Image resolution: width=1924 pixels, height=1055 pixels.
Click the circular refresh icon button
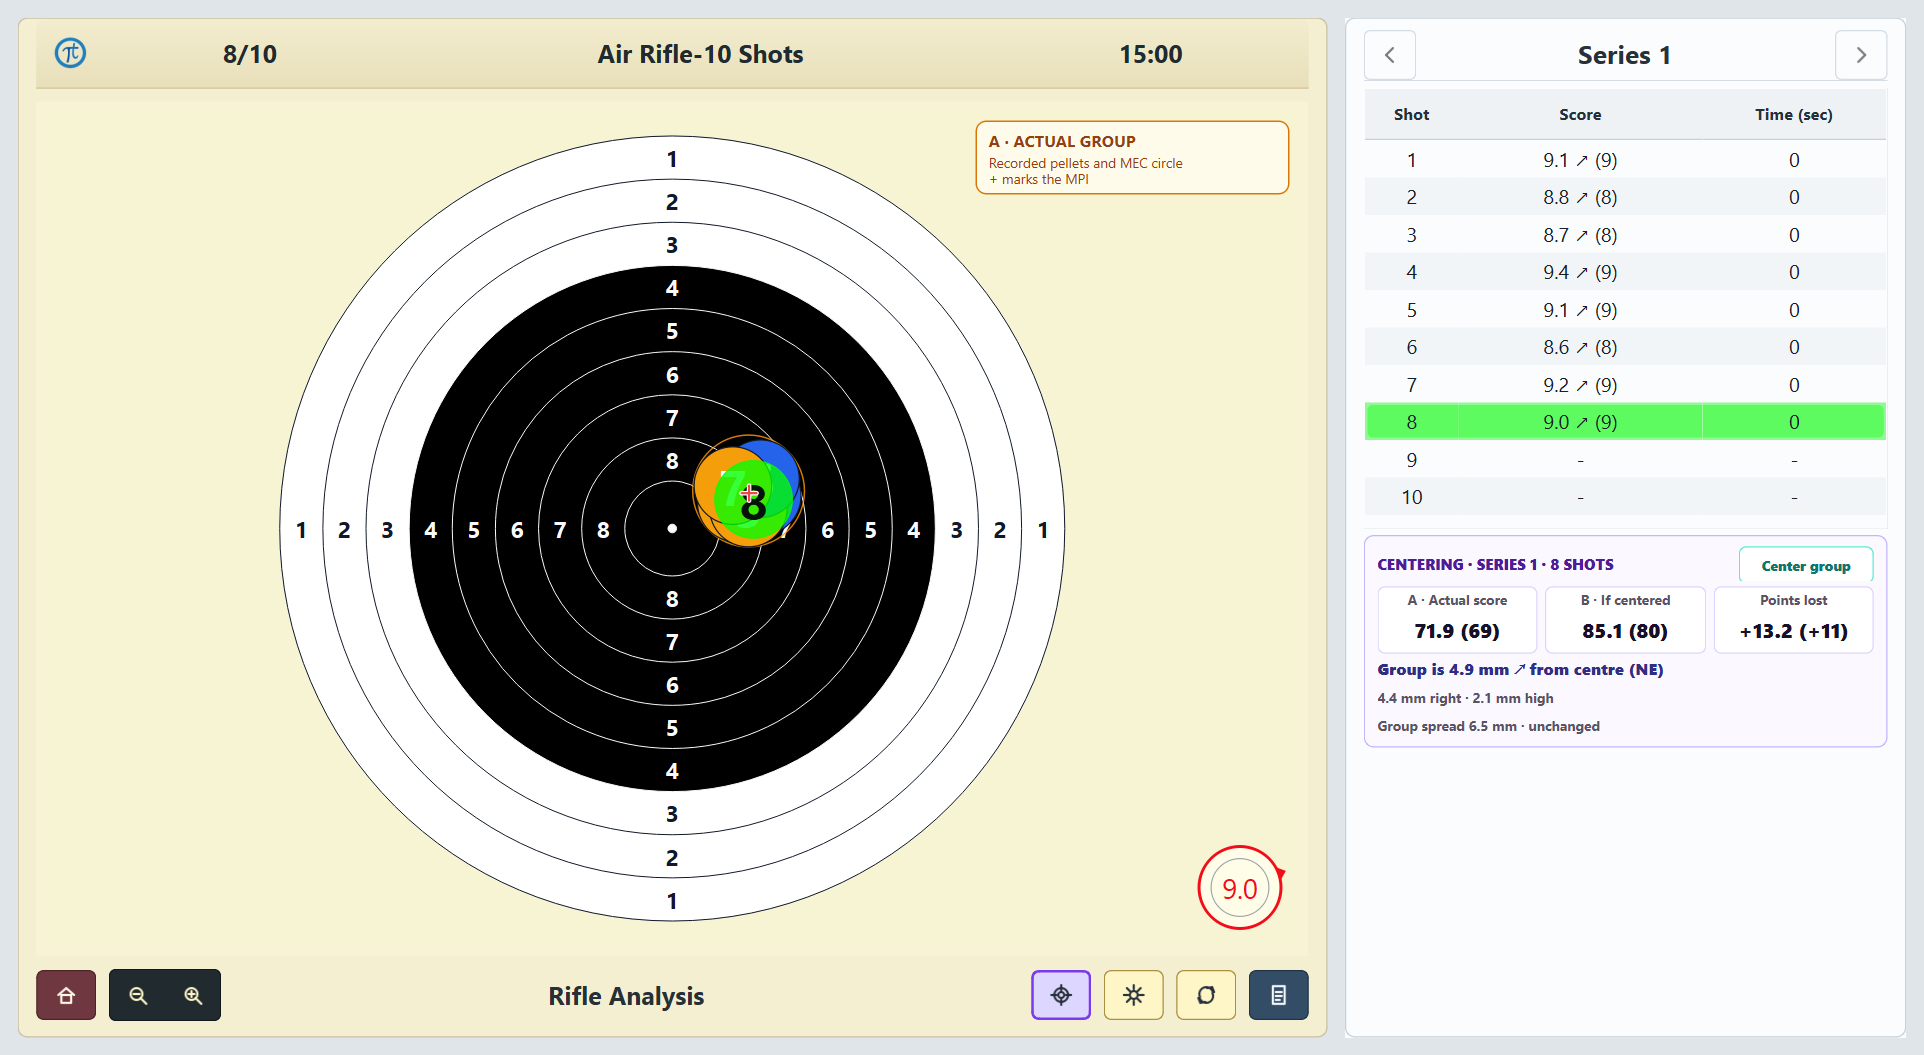click(x=1206, y=995)
